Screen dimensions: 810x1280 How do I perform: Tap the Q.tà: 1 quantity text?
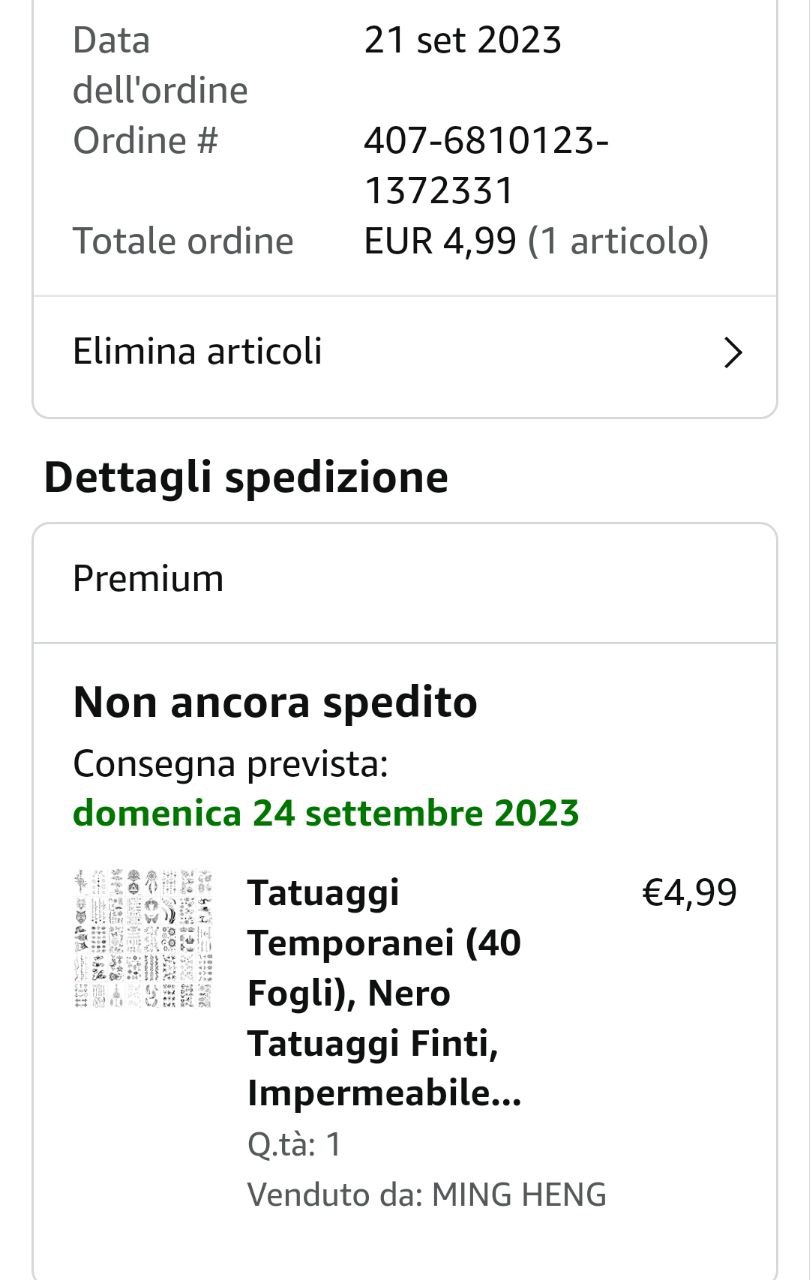pos(294,1144)
